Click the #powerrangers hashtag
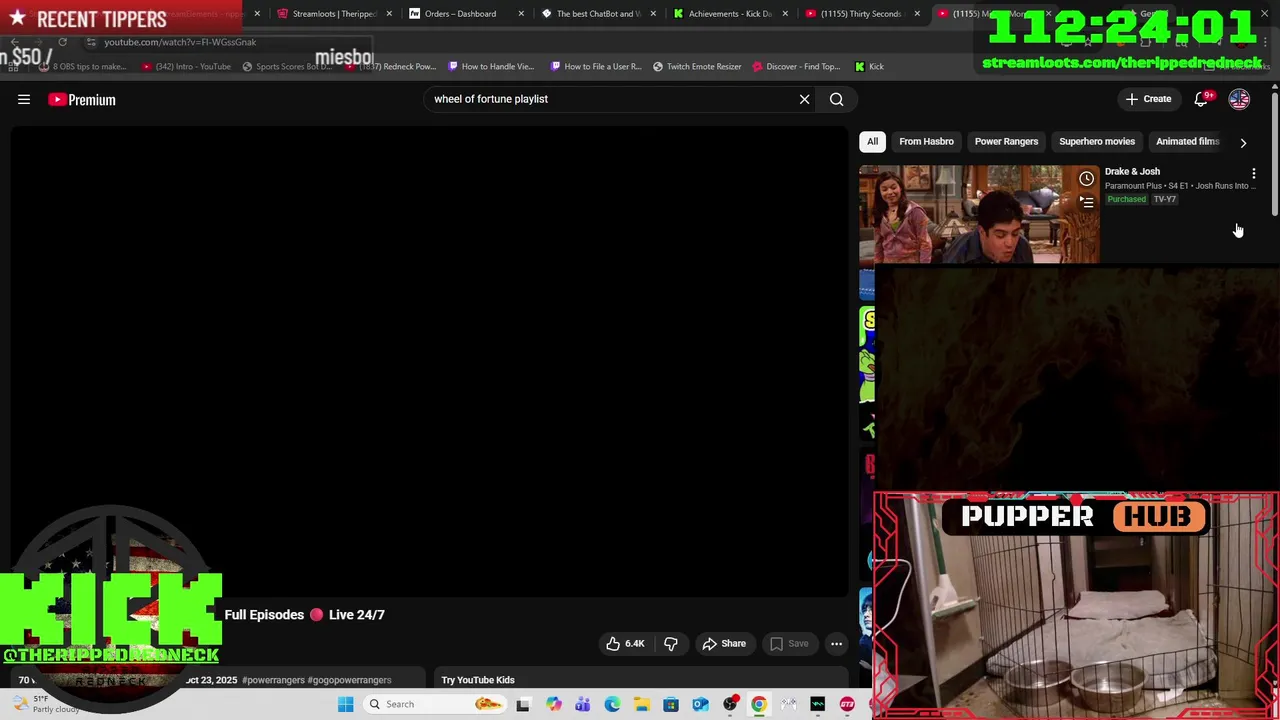This screenshot has height=720, width=1280. [x=273, y=680]
